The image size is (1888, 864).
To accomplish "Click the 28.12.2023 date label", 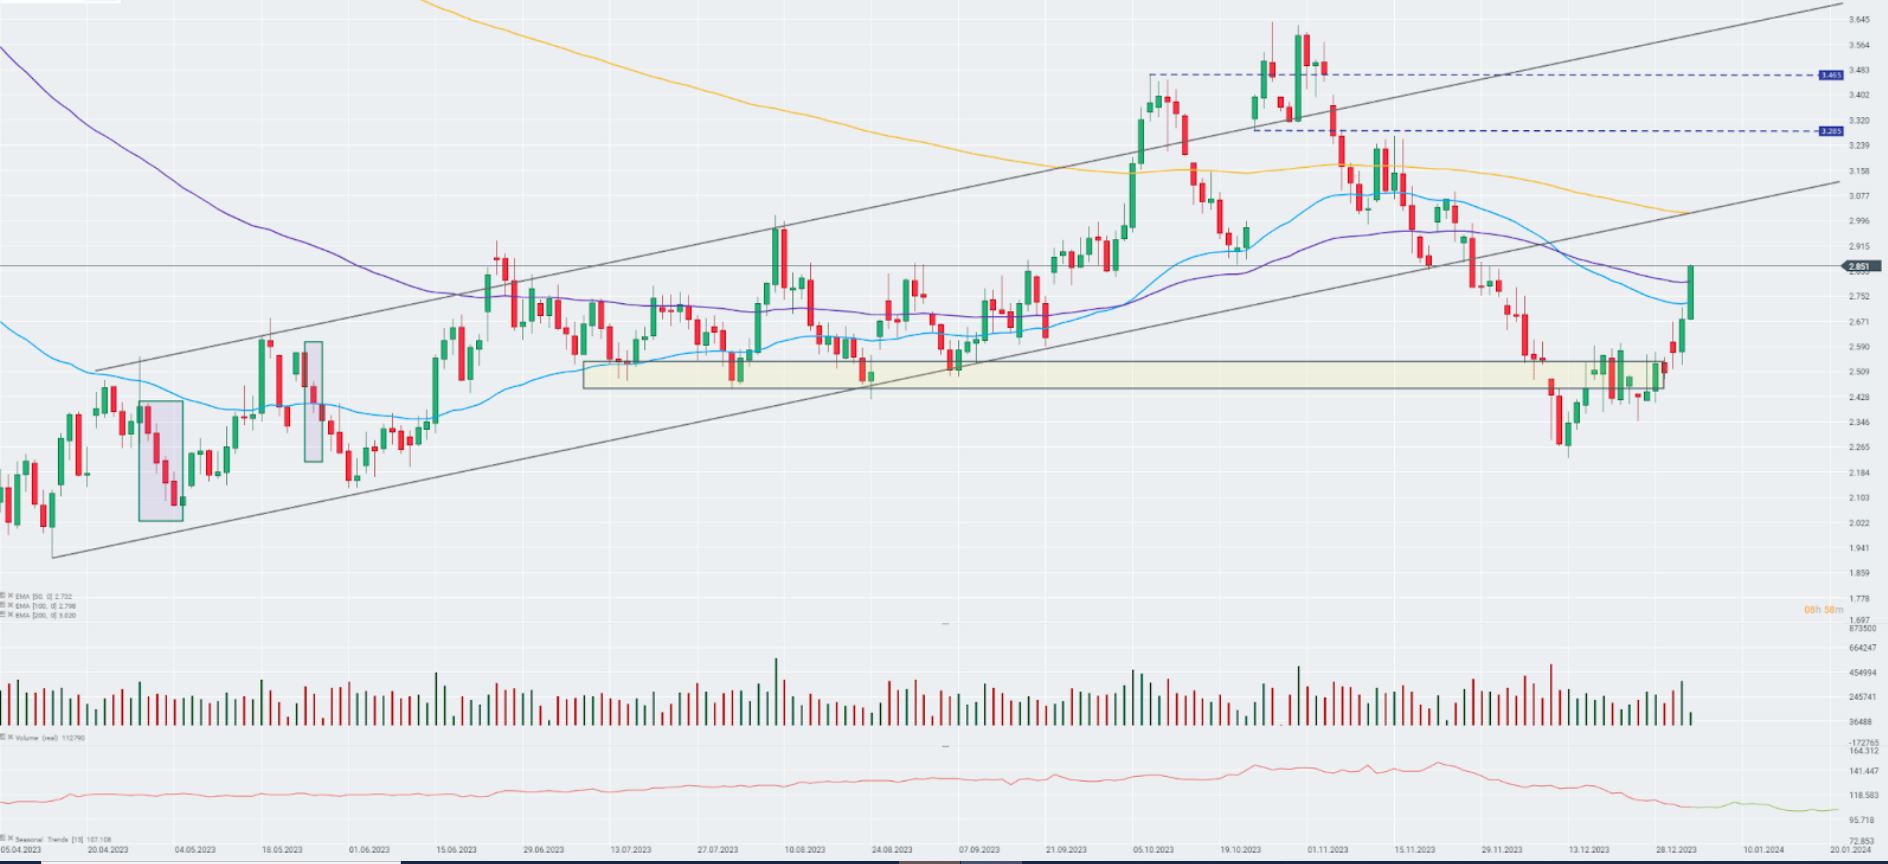I will pos(1676,850).
